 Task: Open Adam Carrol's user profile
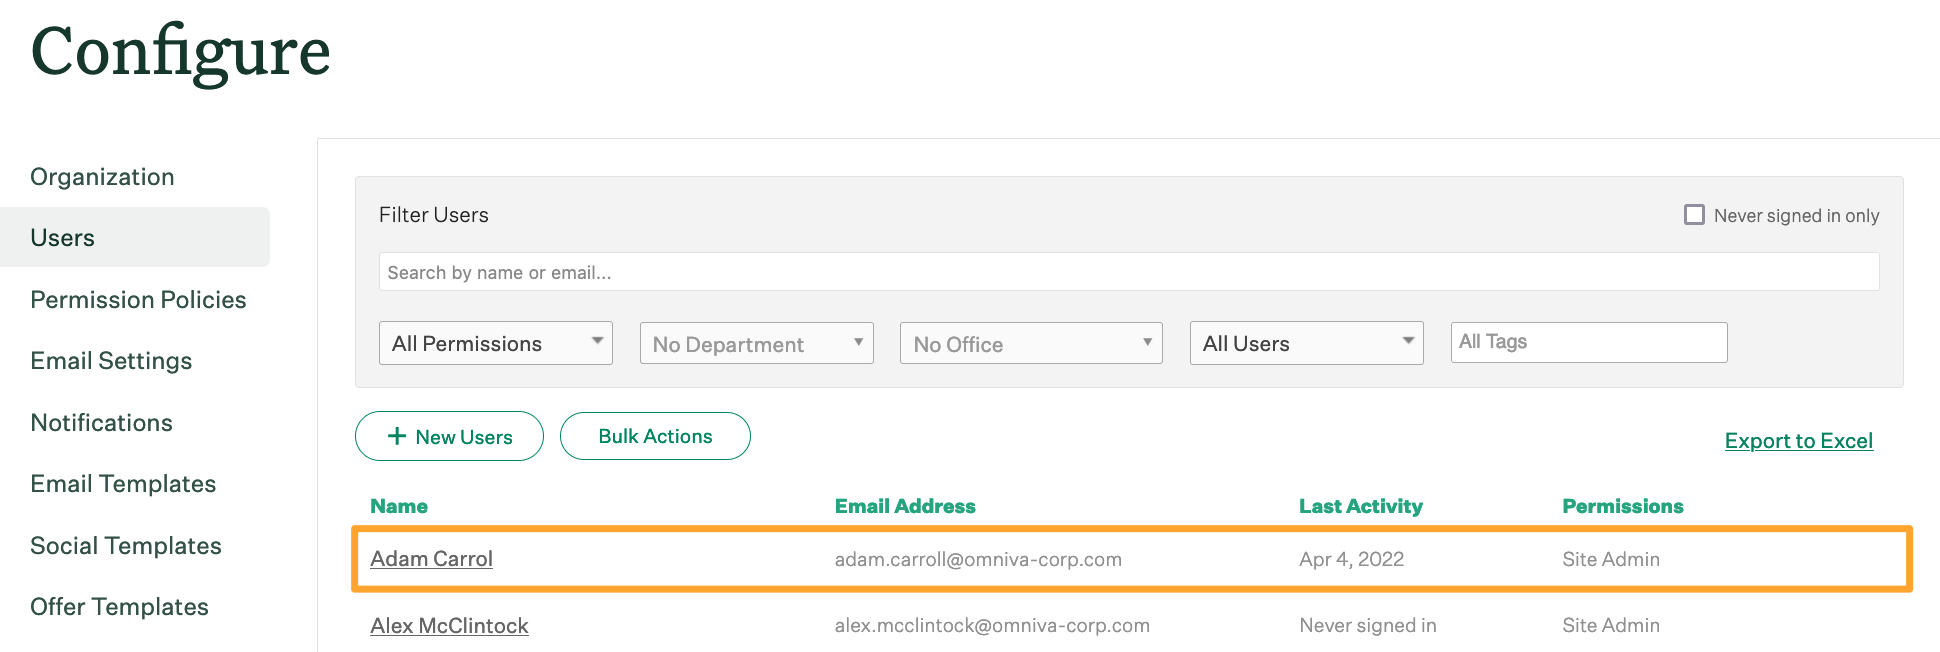pyautogui.click(x=431, y=558)
